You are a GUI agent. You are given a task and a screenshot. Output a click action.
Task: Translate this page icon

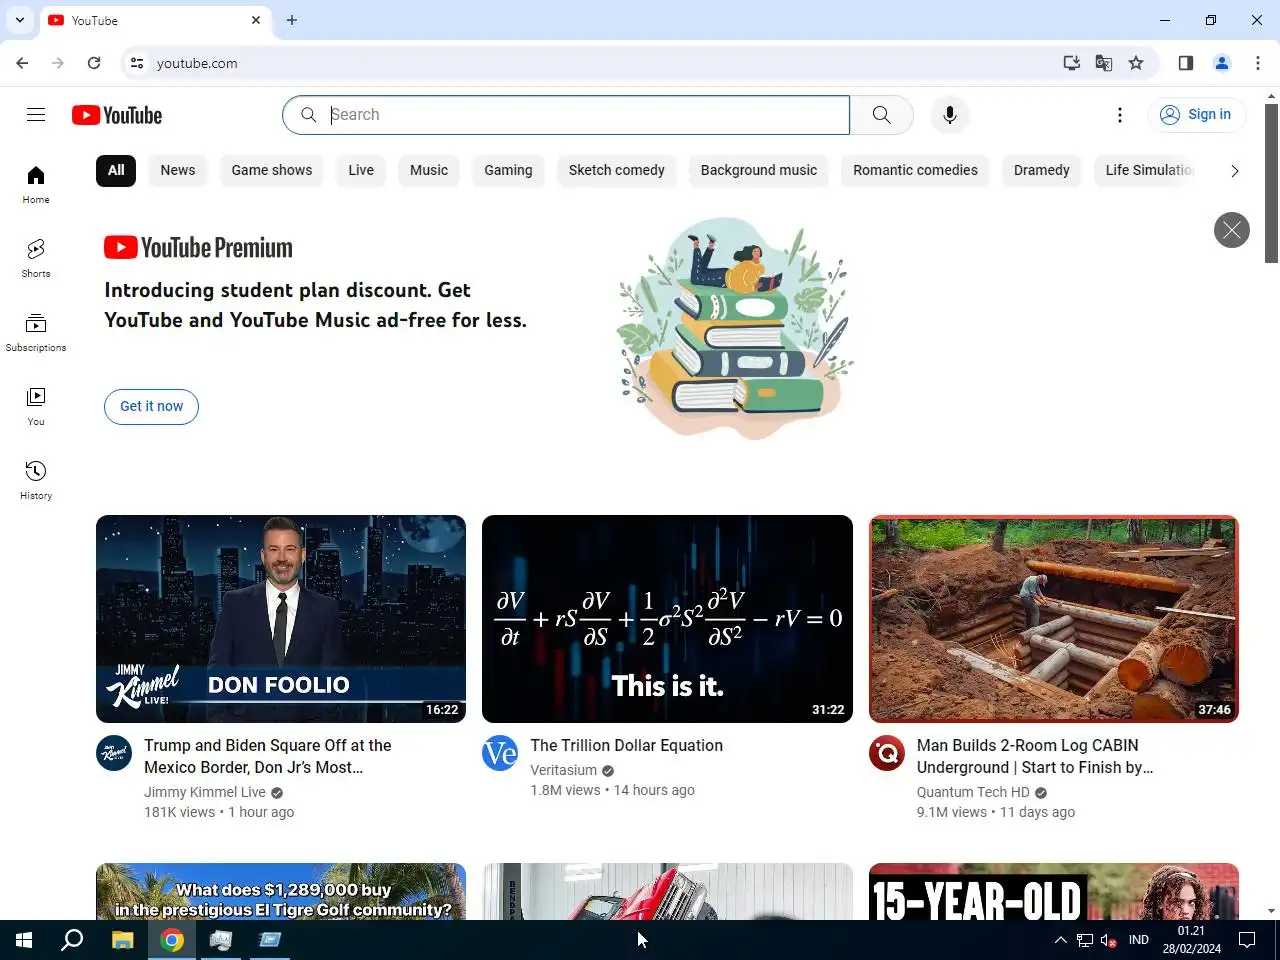pos(1104,63)
